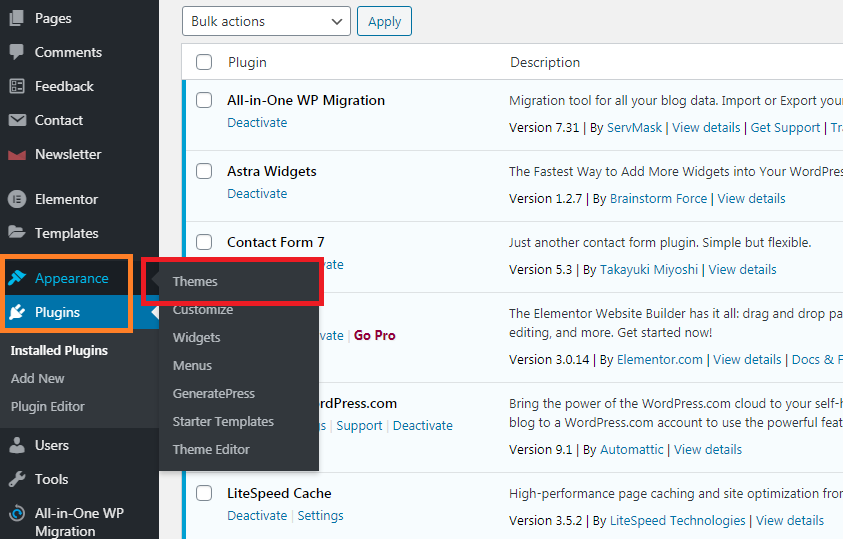Click the Elementor circle icon
The image size is (843, 539).
point(17,199)
